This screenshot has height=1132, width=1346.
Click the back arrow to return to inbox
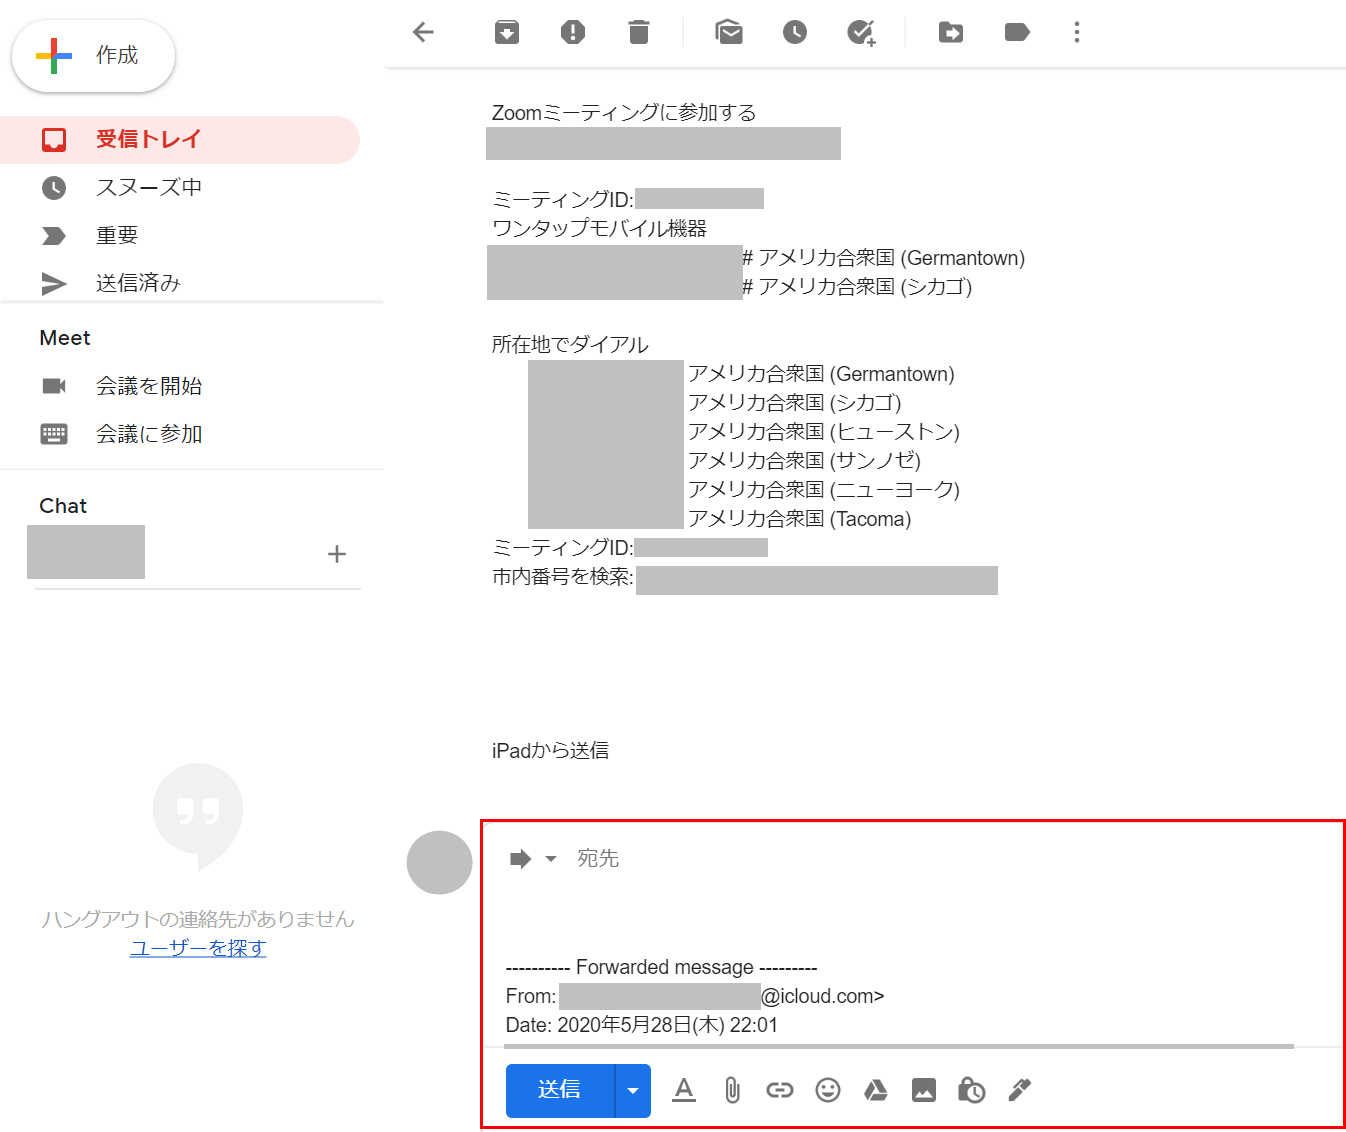(x=423, y=32)
